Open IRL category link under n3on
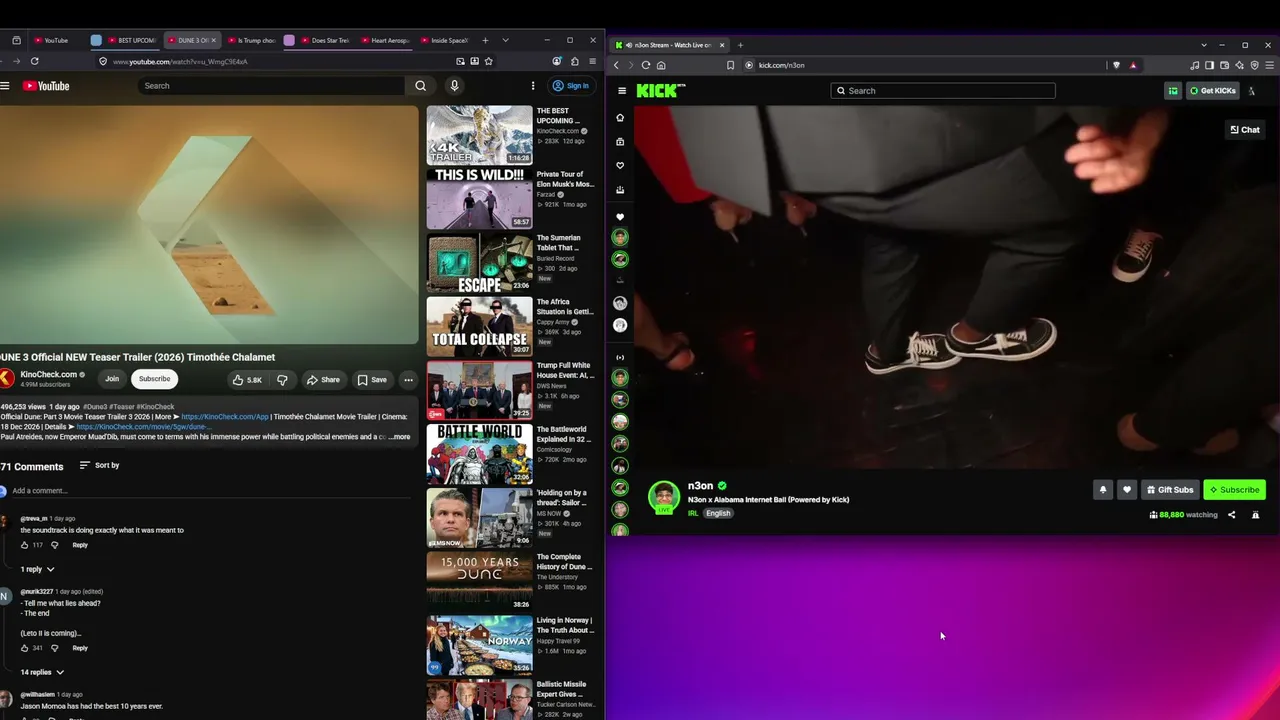 click(693, 514)
